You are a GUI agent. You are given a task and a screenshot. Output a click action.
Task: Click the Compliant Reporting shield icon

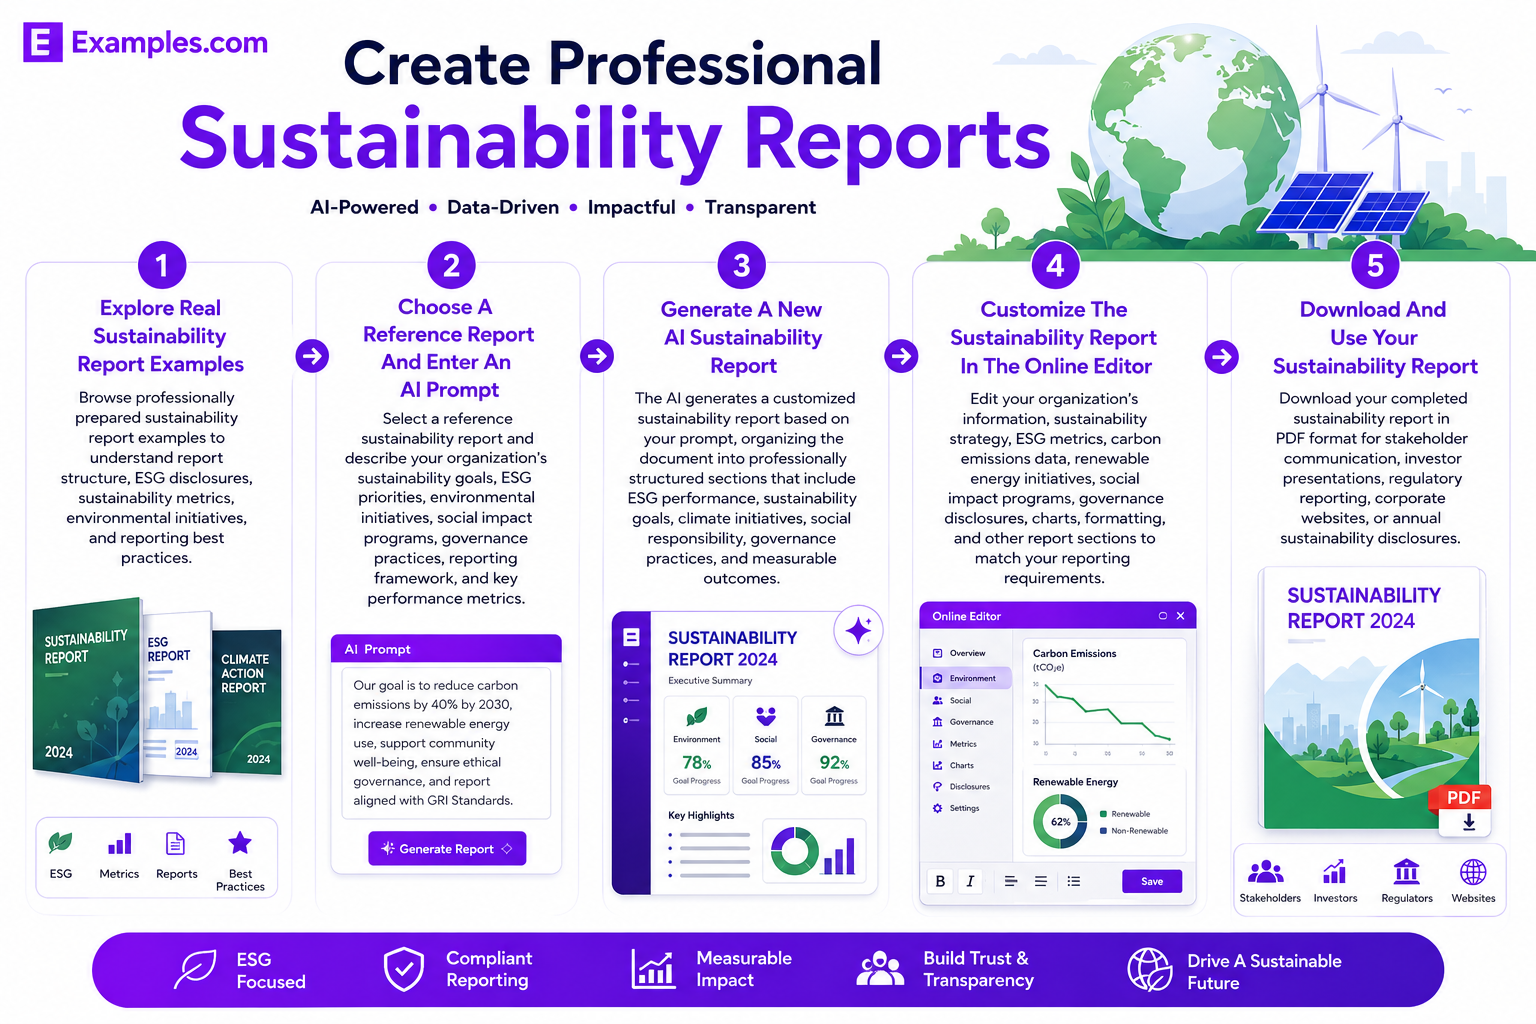coord(404,969)
